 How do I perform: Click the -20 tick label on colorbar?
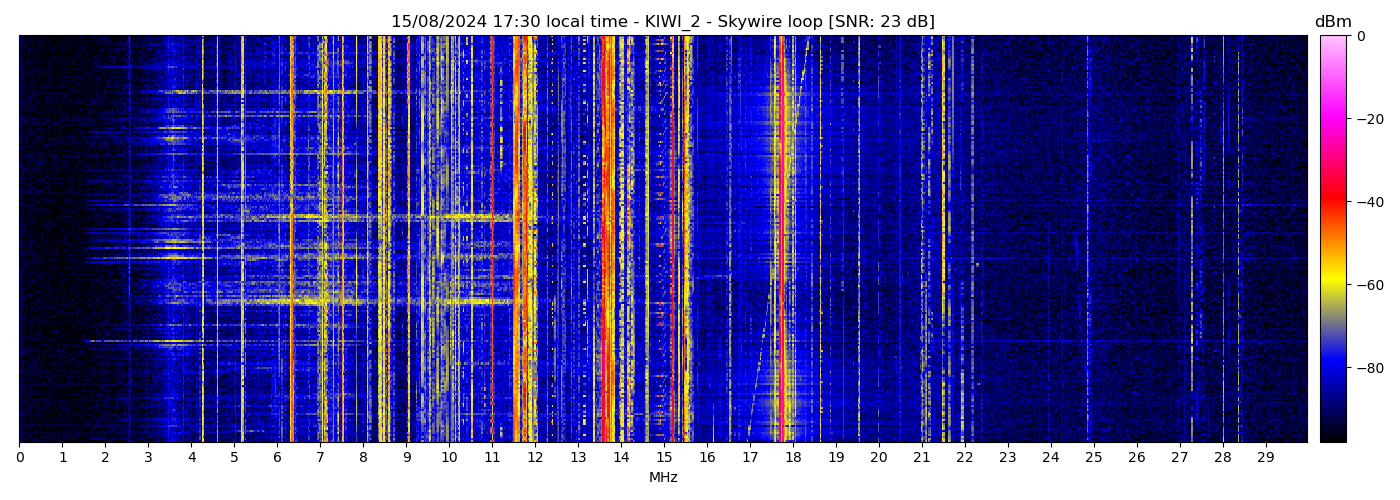click(1367, 119)
